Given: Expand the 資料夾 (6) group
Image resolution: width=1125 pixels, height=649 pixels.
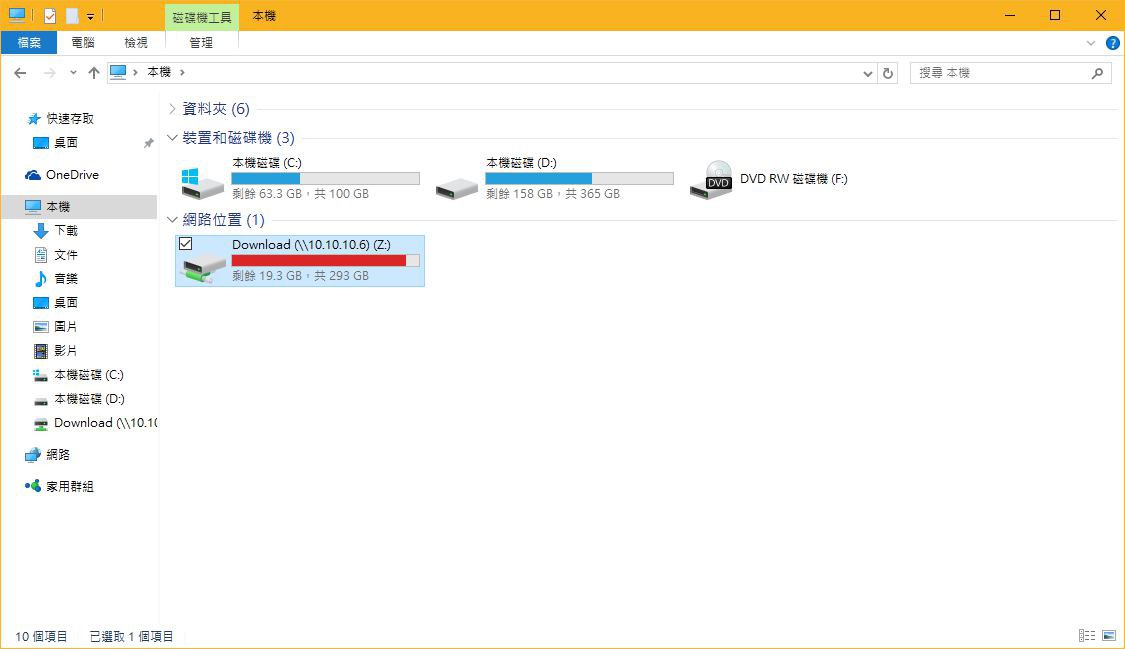Looking at the screenshot, I should point(173,109).
